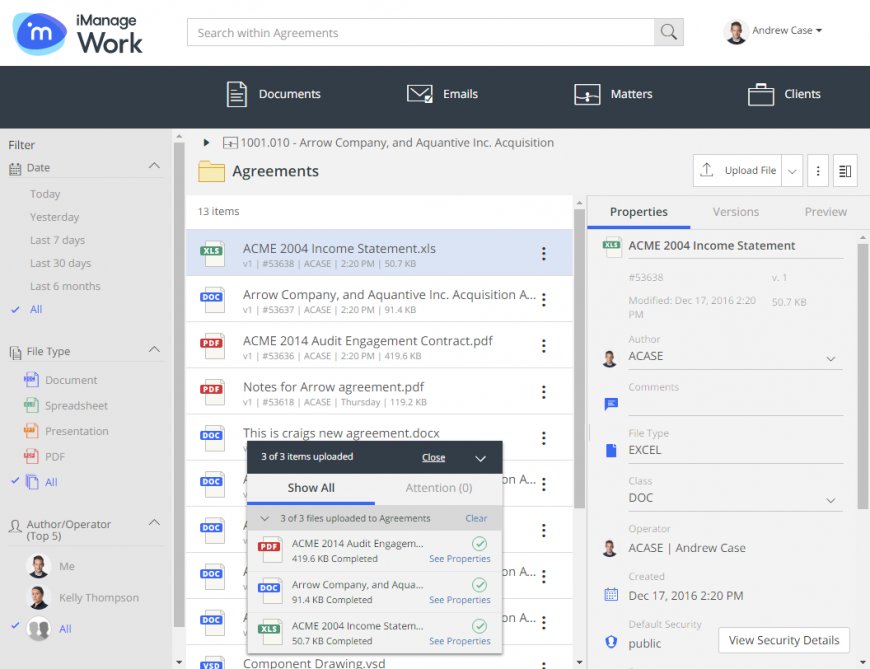Click the PDF icon of ACME 2014 Audit Engagement Contract
The height and width of the screenshot is (669, 870).
(212, 345)
